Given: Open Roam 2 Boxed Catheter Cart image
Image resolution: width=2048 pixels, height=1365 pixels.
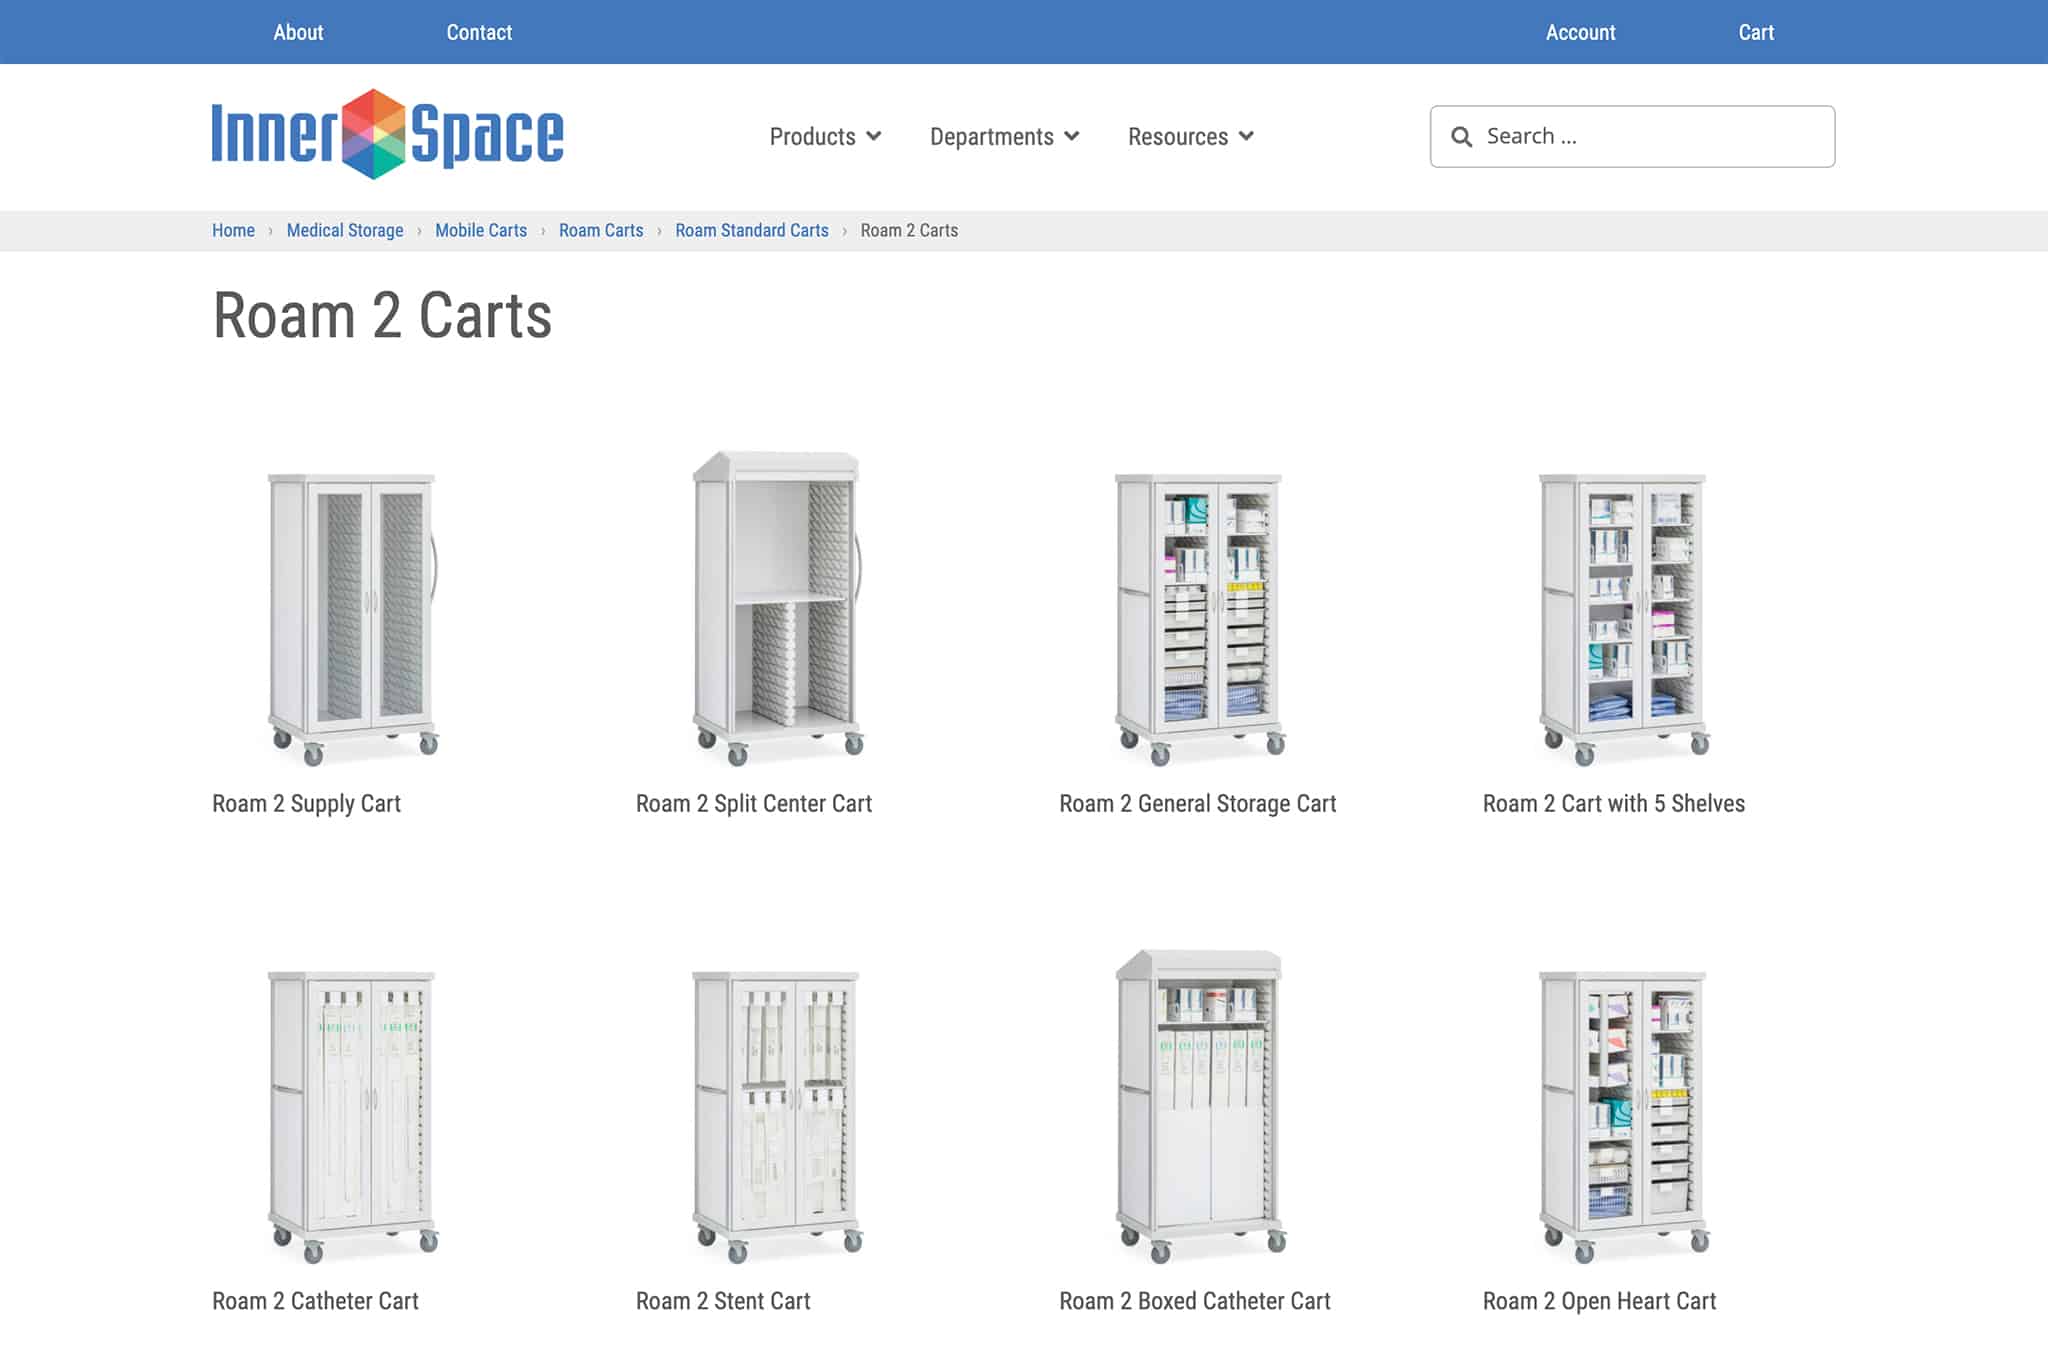Looking at the screenshot, I should 1199,1106.
